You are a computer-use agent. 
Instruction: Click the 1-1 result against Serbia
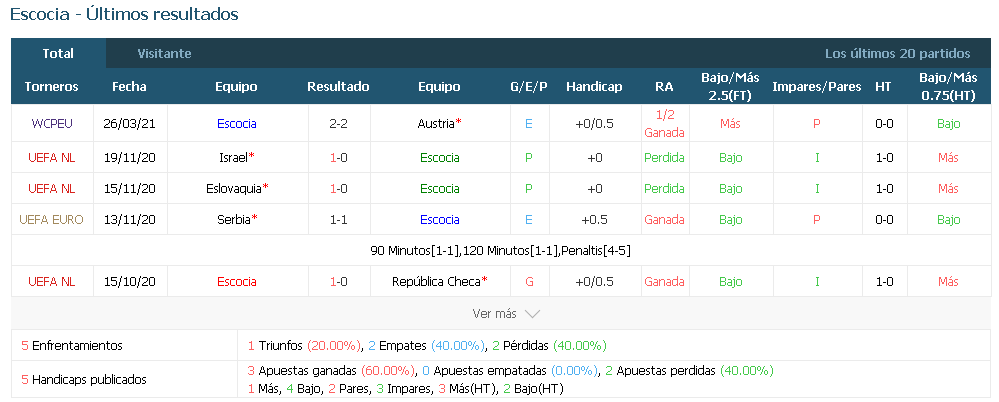coord(338,219)
